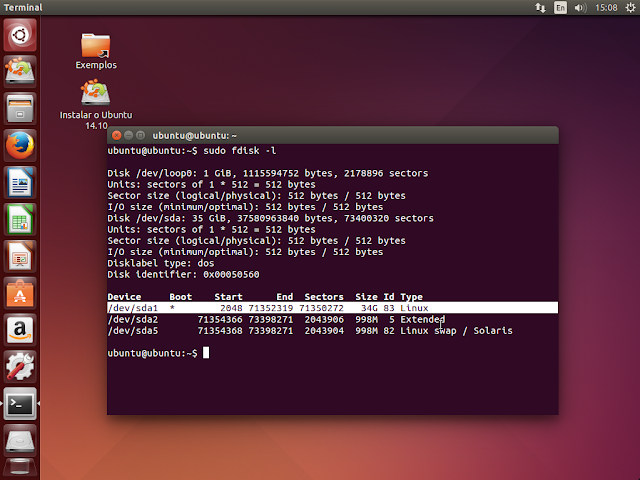Viewport: 640px width, 480px height.
Task: Click the 'Extended' partition type text
Action: (x=422, y=319)
